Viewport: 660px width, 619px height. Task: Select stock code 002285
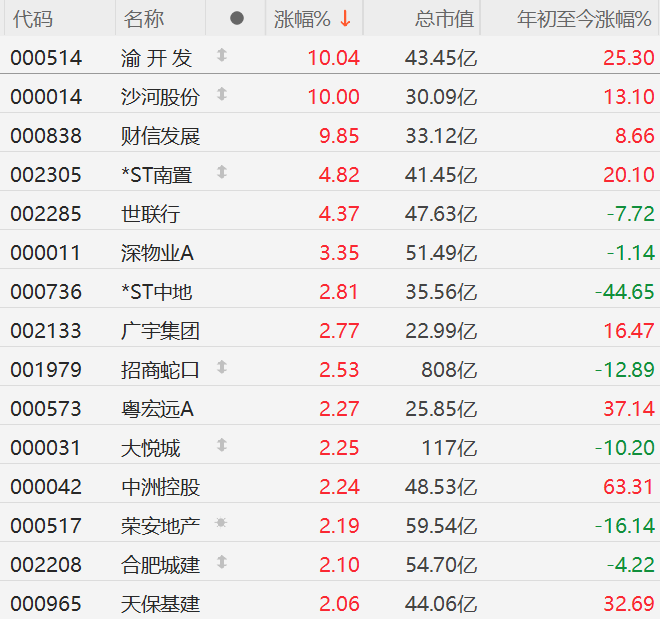(46, 214)
